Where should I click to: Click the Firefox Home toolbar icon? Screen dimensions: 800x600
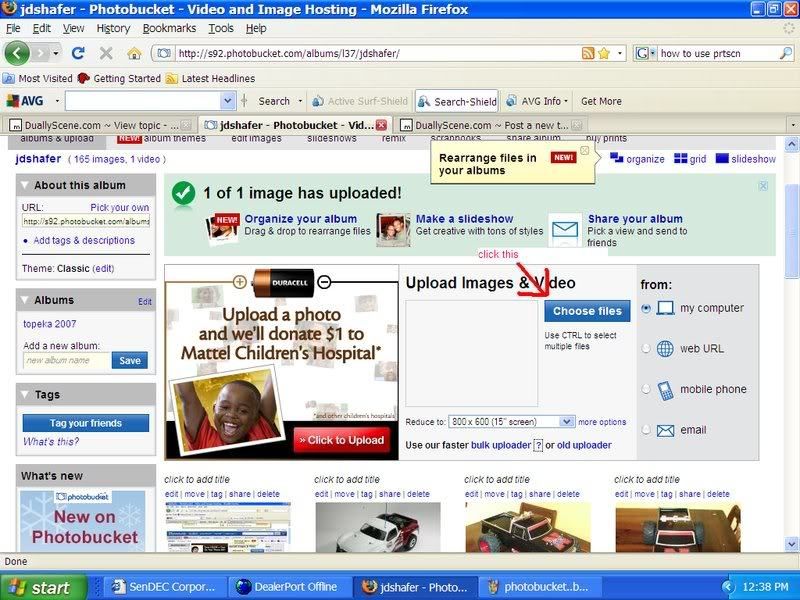[x=134, y=53]
